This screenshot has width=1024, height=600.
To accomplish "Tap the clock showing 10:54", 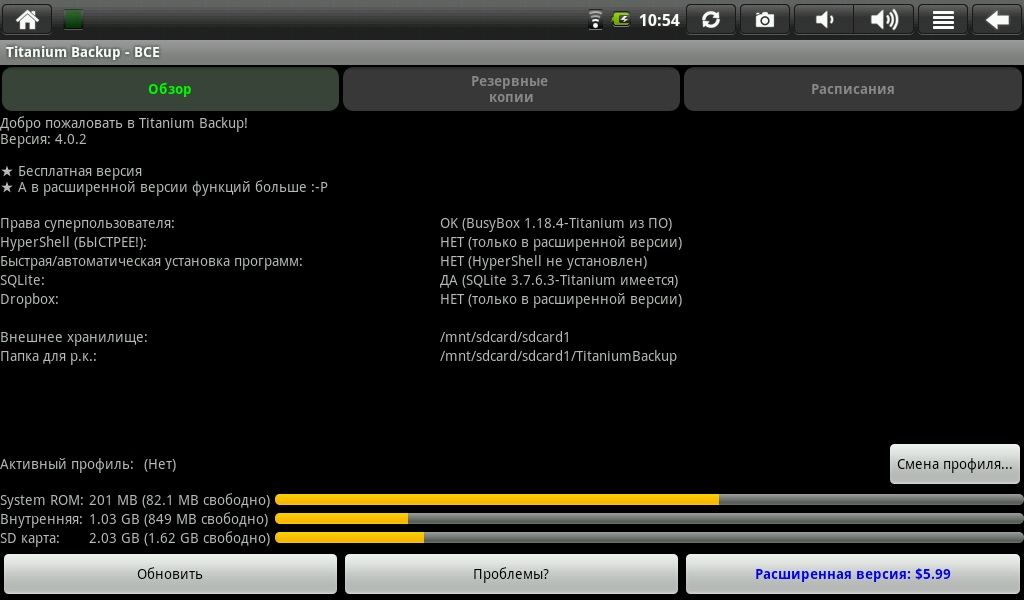I will click(659, 20).
